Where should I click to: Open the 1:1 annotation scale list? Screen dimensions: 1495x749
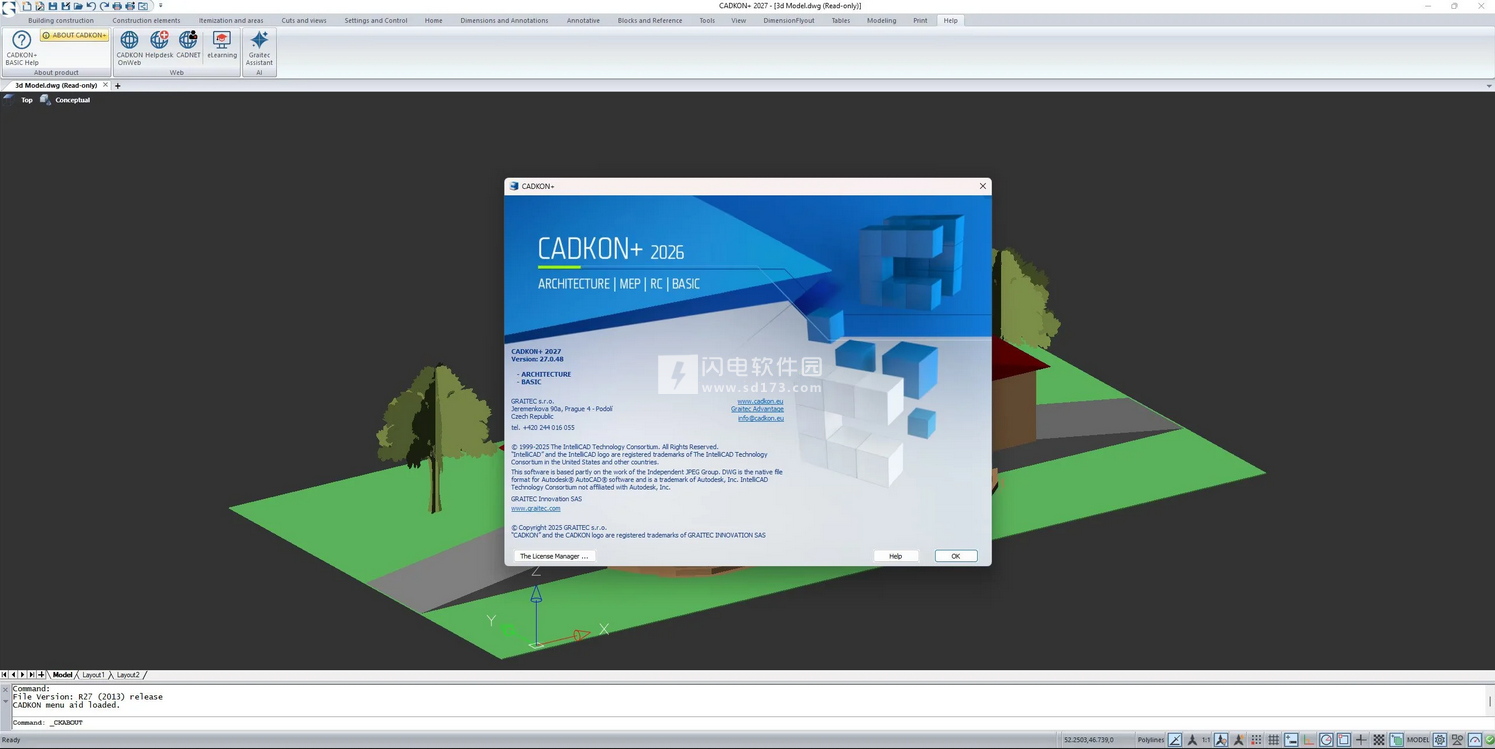1206,740
